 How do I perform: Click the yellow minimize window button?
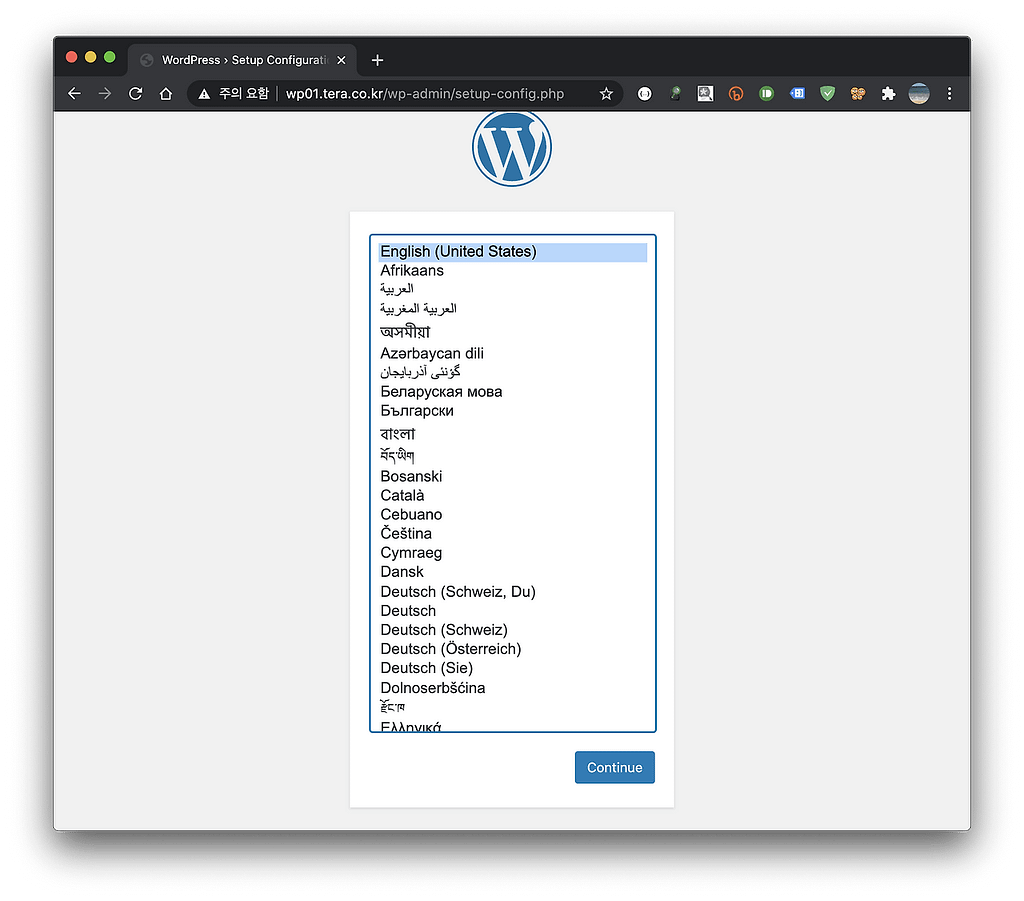tap(91, 57)
